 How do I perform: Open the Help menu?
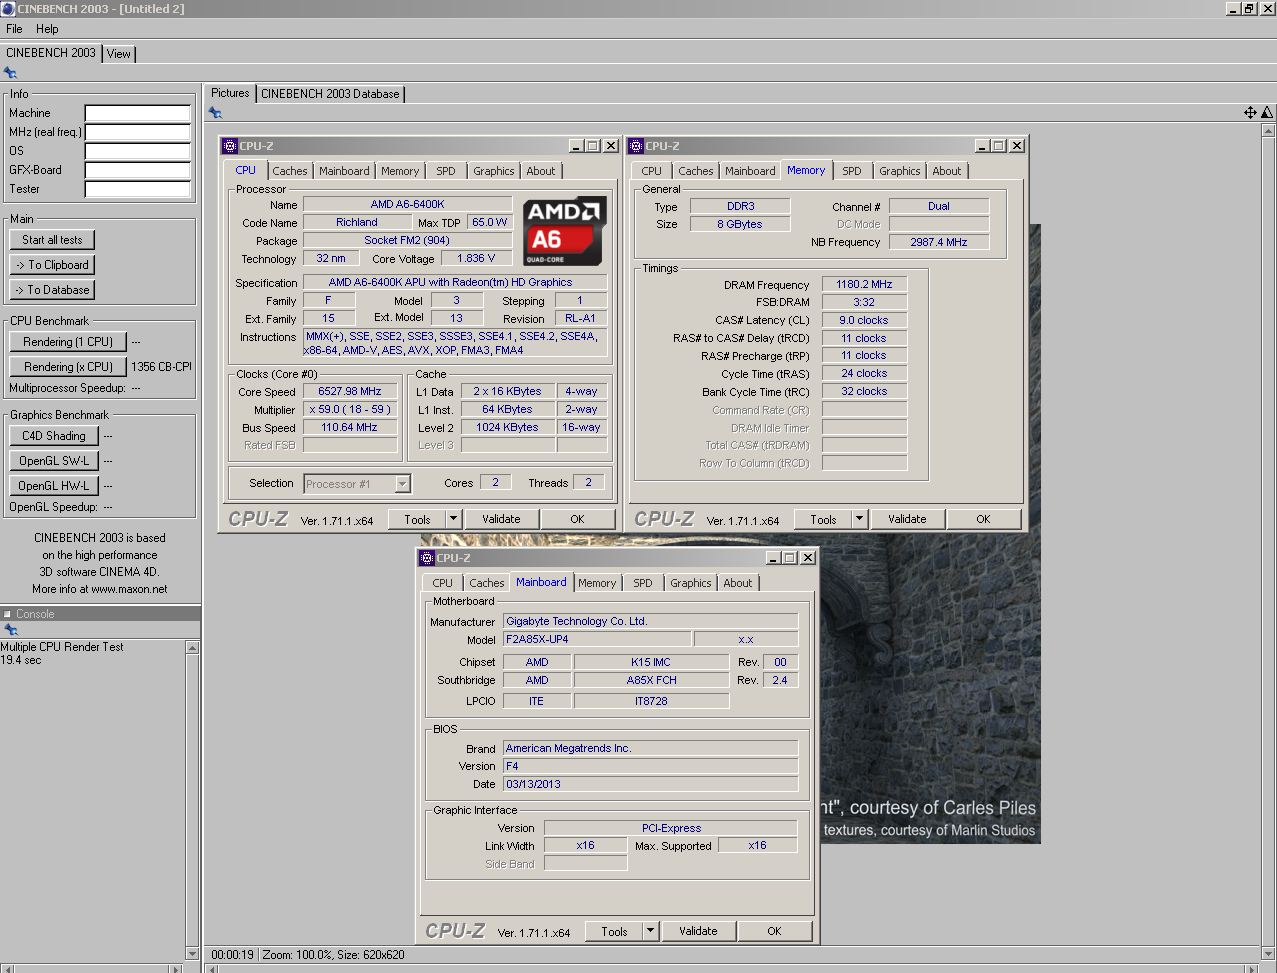click(x=47, y=29)
